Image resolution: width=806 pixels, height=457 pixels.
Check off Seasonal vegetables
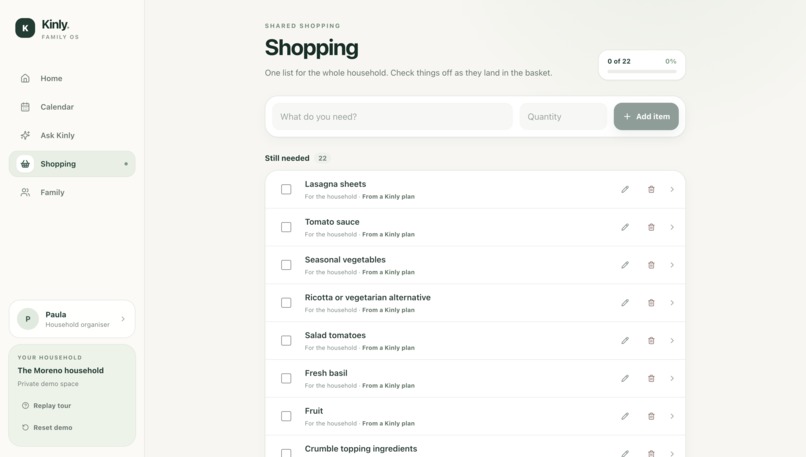(x=286, y=265)
